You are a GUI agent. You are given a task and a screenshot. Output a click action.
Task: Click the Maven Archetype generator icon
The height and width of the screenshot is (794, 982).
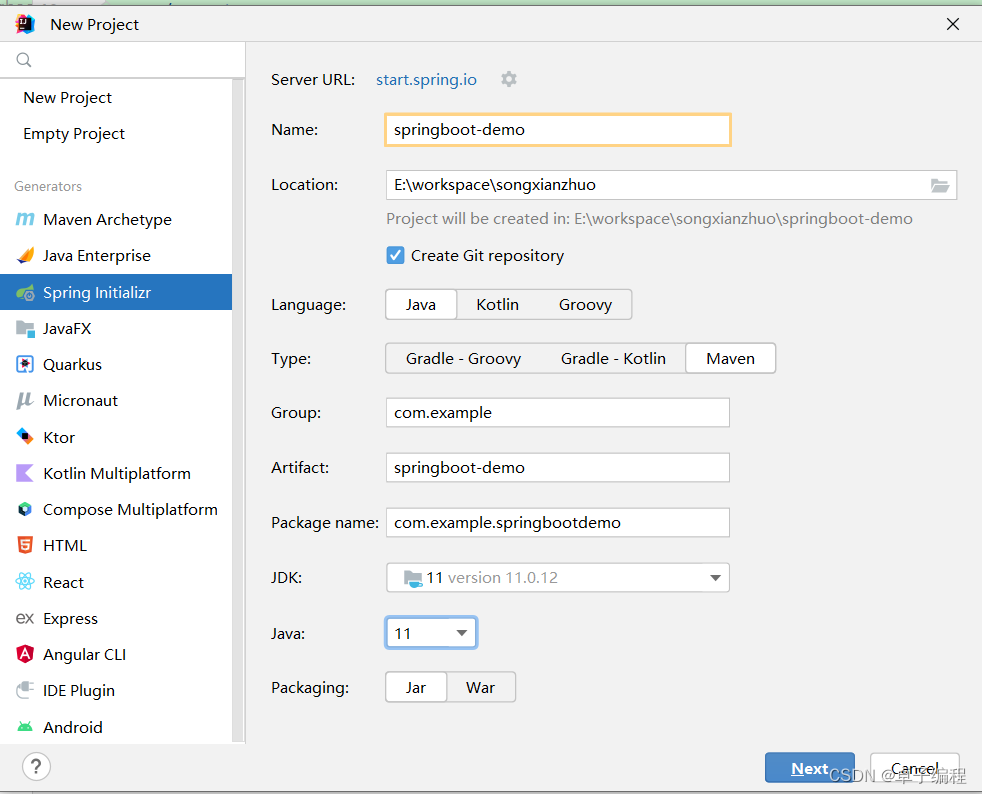coord(25,219)
